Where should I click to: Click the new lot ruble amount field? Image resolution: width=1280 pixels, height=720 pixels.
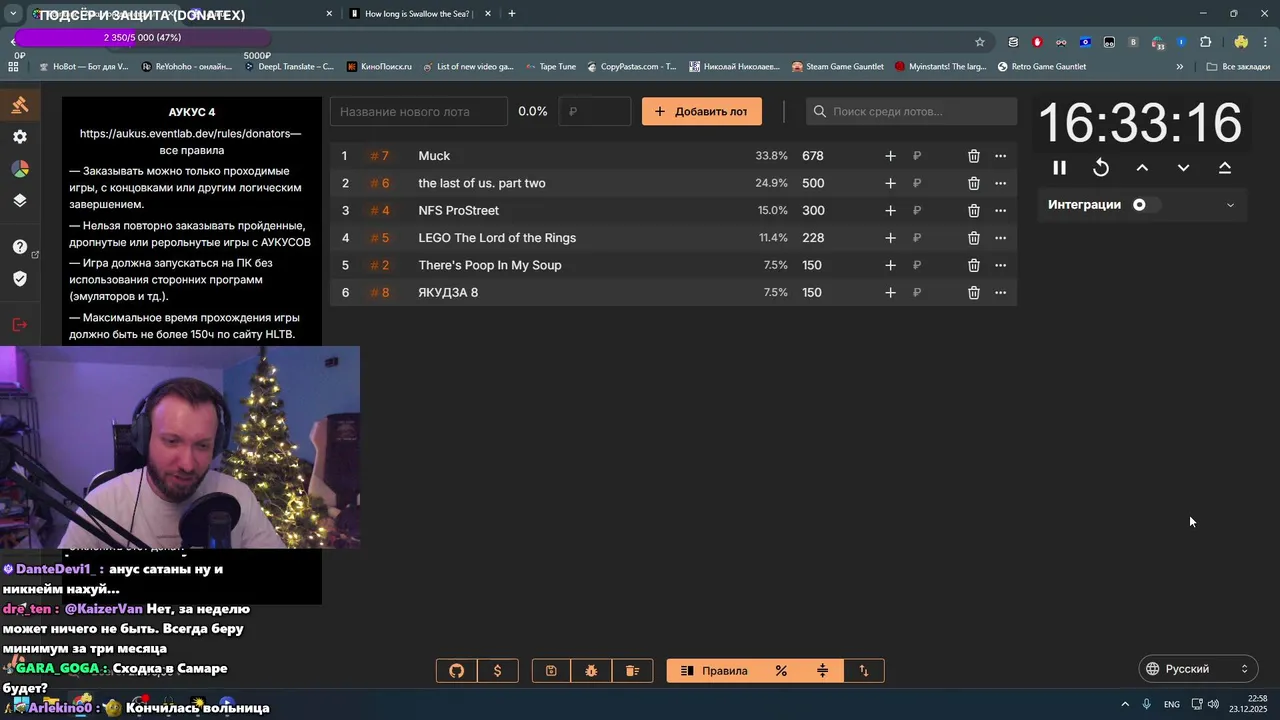coord(596,112)
